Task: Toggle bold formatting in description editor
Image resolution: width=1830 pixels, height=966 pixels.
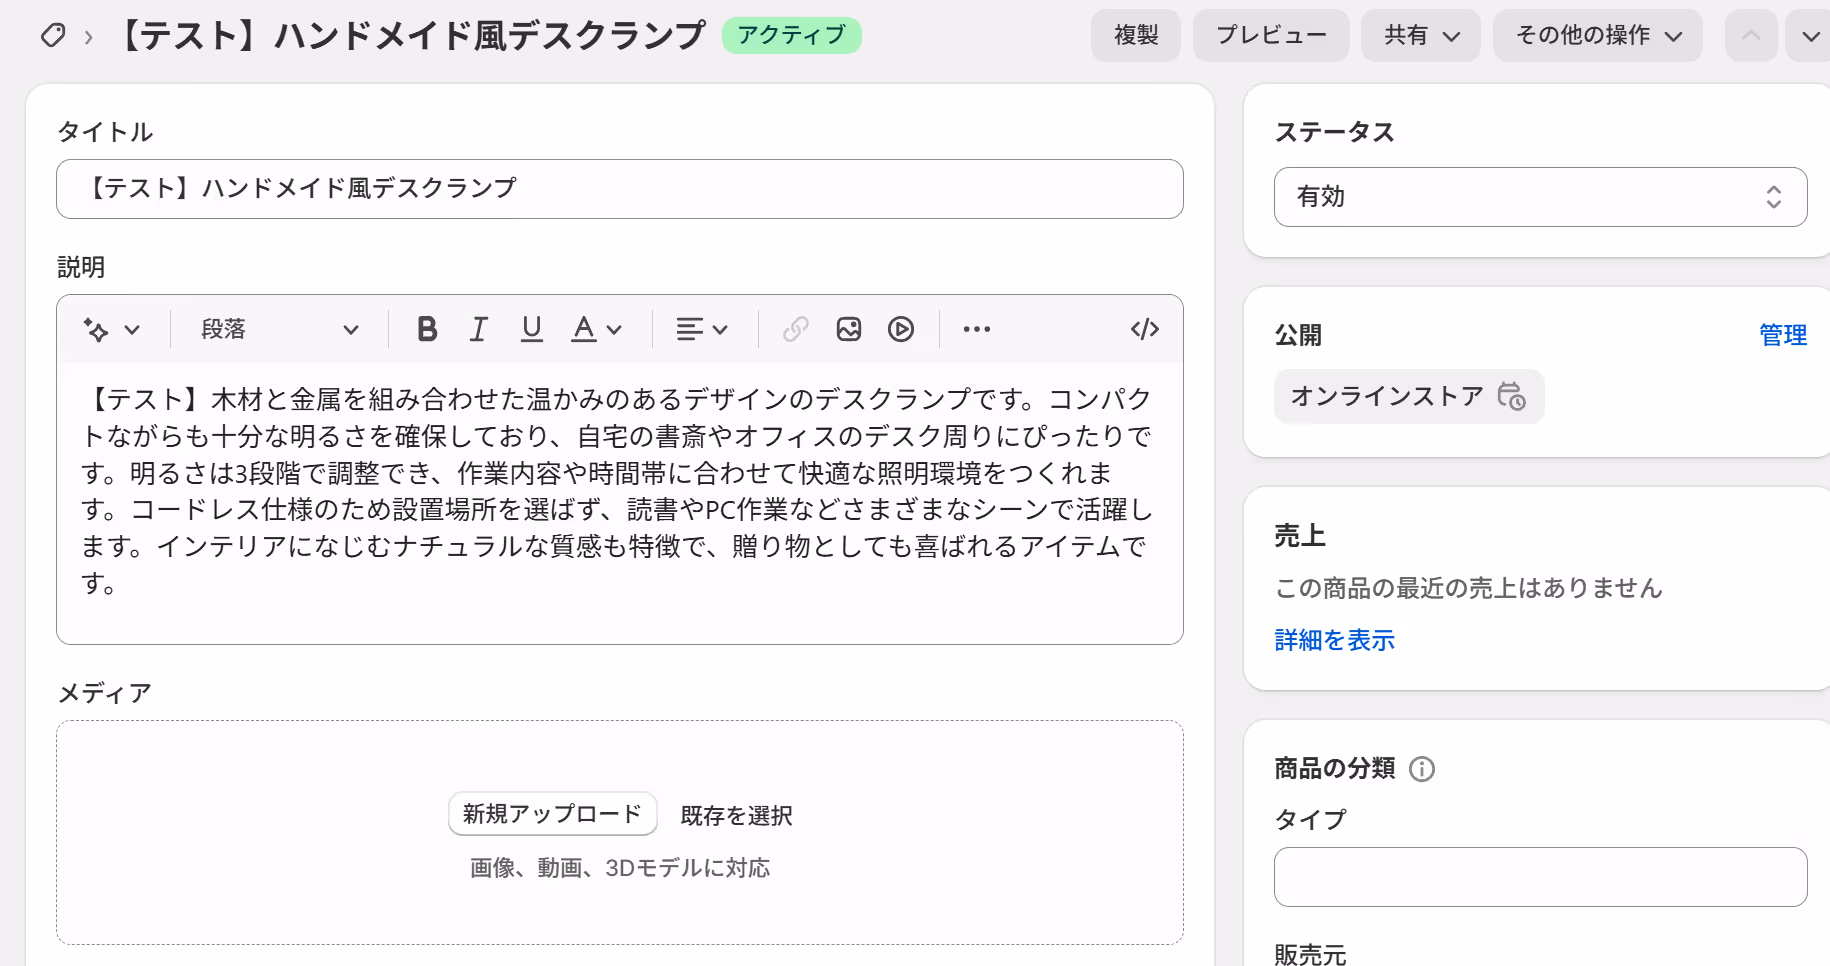Action: coord(427,329)
